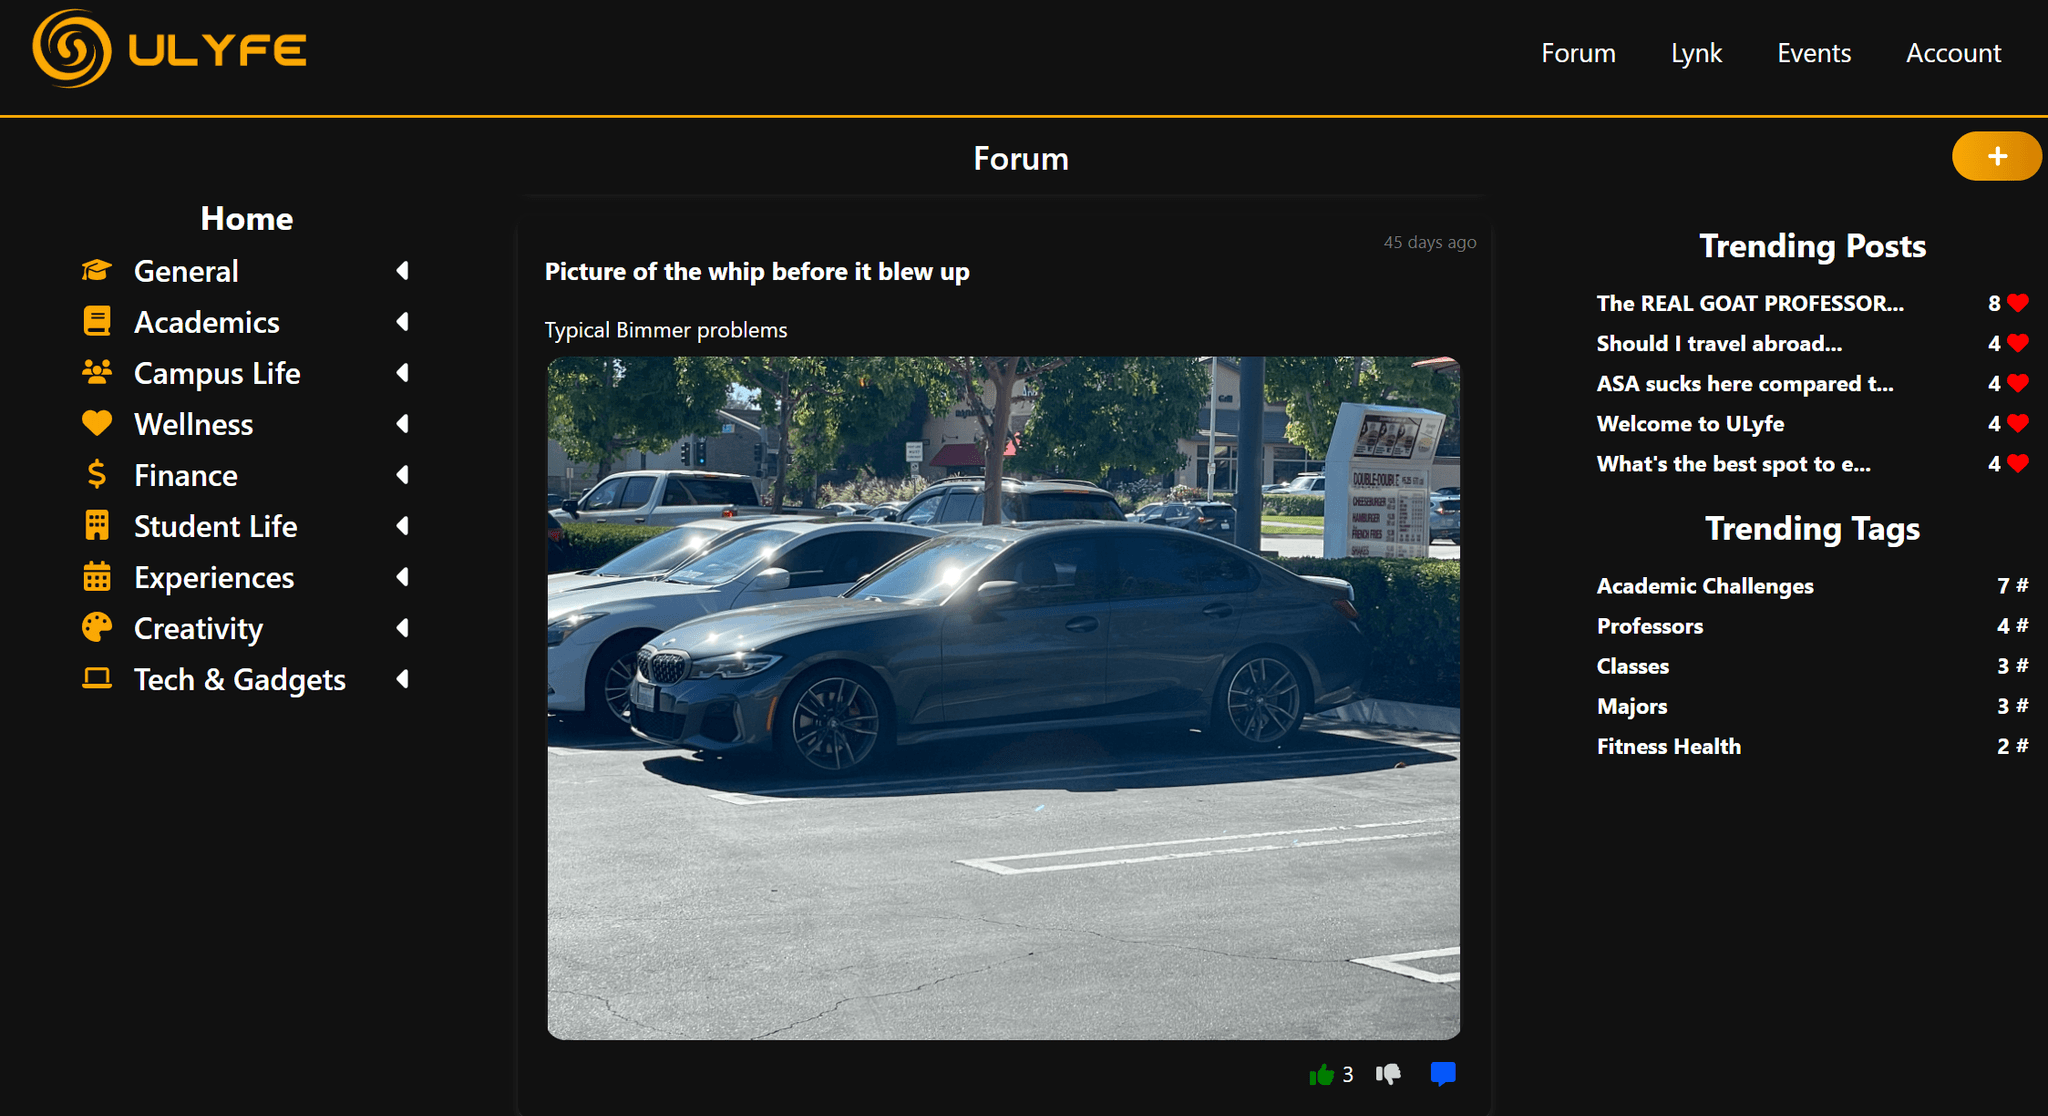Viewport: 2048px width, 1116px height.
Task: Select the Tech & Gadgets laptop icon
Action: [x=97, y=678]
